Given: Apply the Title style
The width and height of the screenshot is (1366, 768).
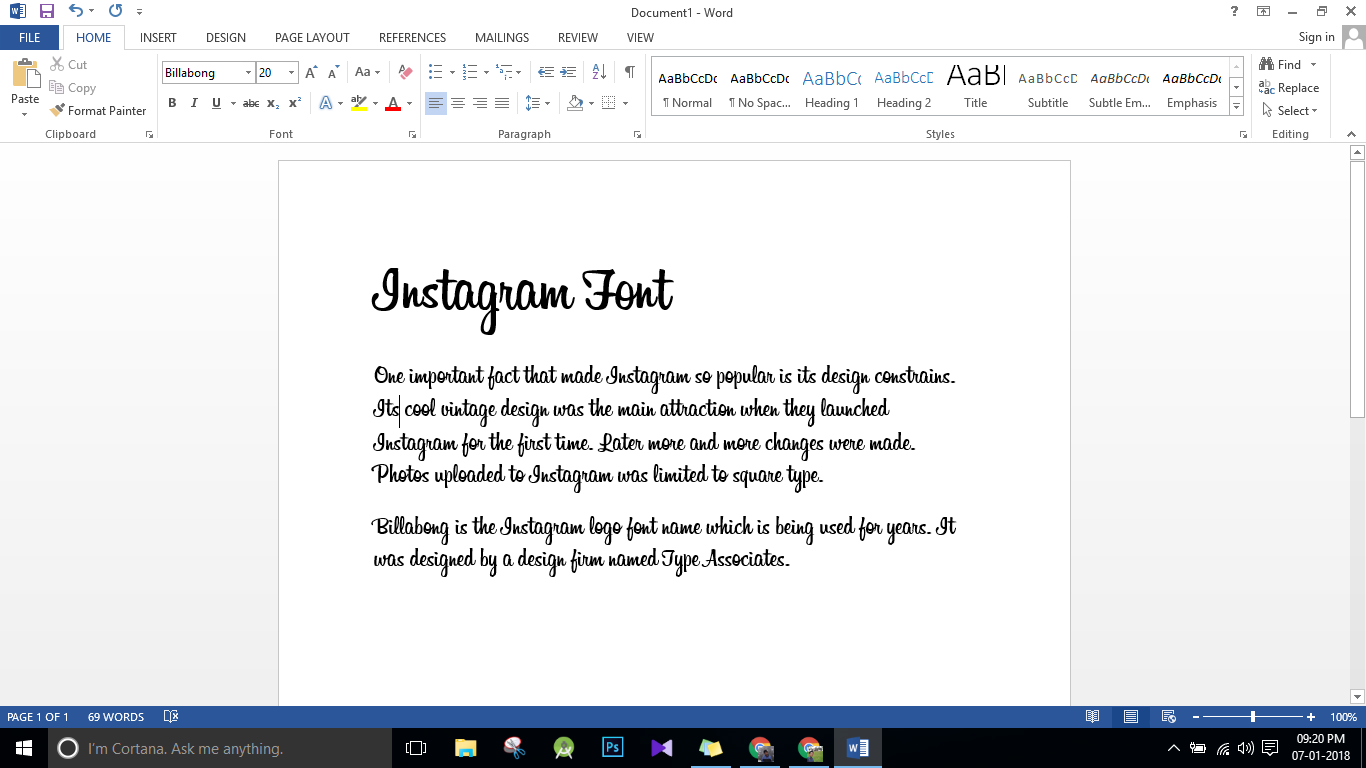Looking at the screenshot, I should pos(976,88).
